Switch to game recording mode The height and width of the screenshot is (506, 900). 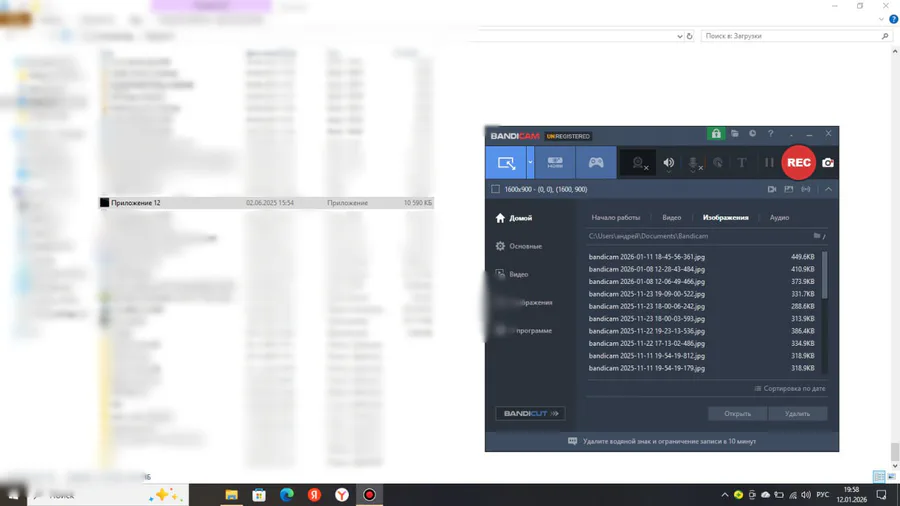pyautogui.click(x=596, y=162)
